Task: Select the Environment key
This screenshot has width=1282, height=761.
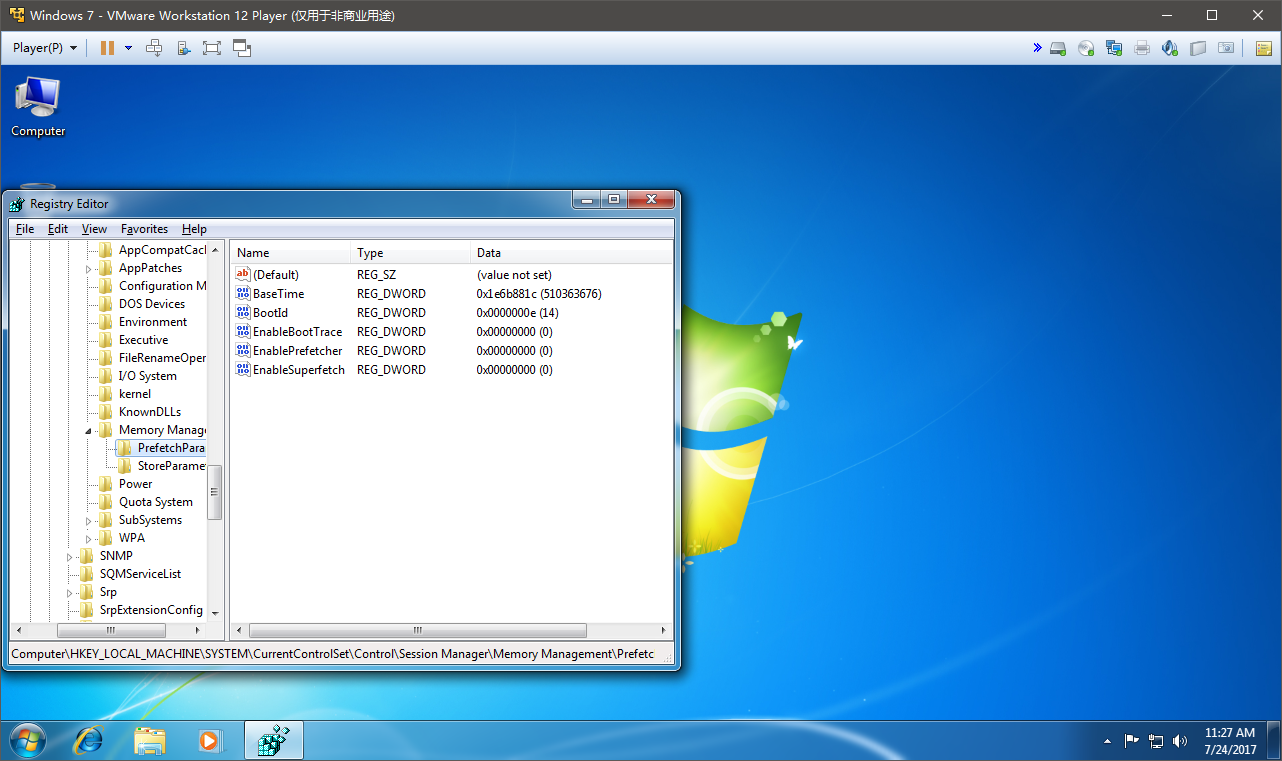Action: coord(152,322)
